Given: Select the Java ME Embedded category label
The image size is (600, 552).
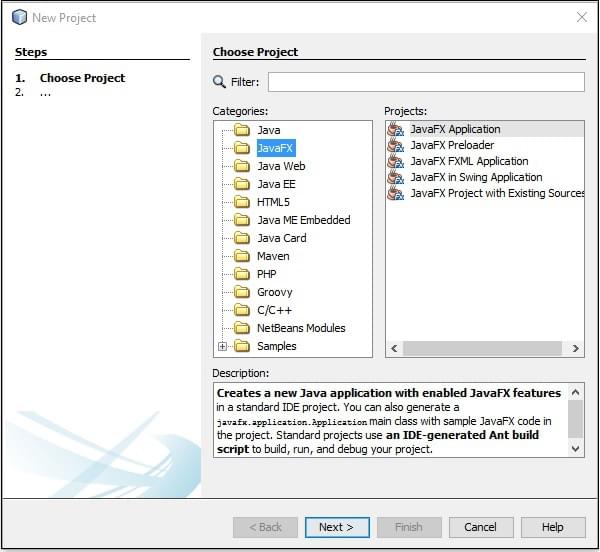Looking at the screenshot, I should (x=304, y=220).
